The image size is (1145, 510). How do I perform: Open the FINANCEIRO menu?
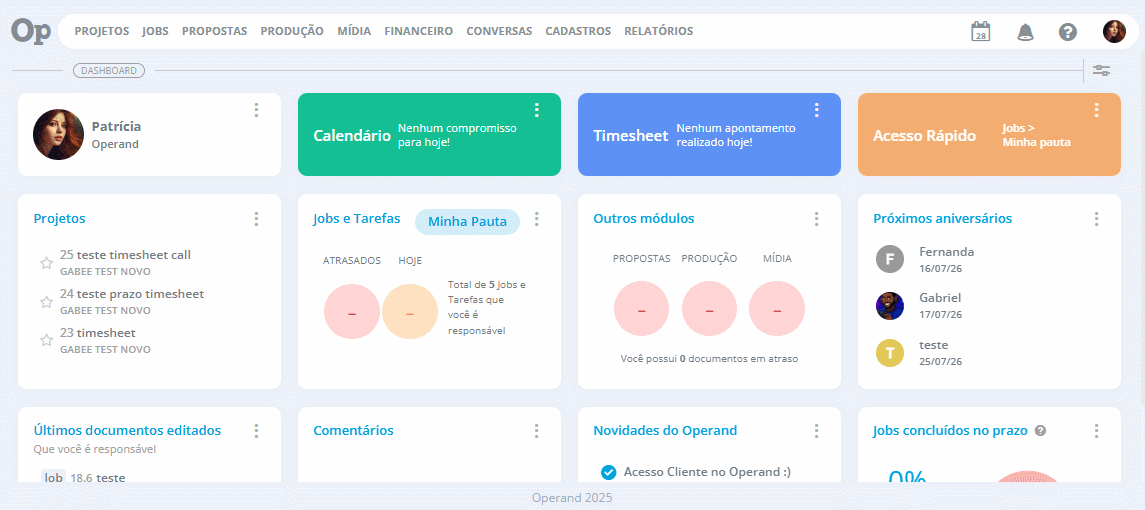tap(418, 31)
